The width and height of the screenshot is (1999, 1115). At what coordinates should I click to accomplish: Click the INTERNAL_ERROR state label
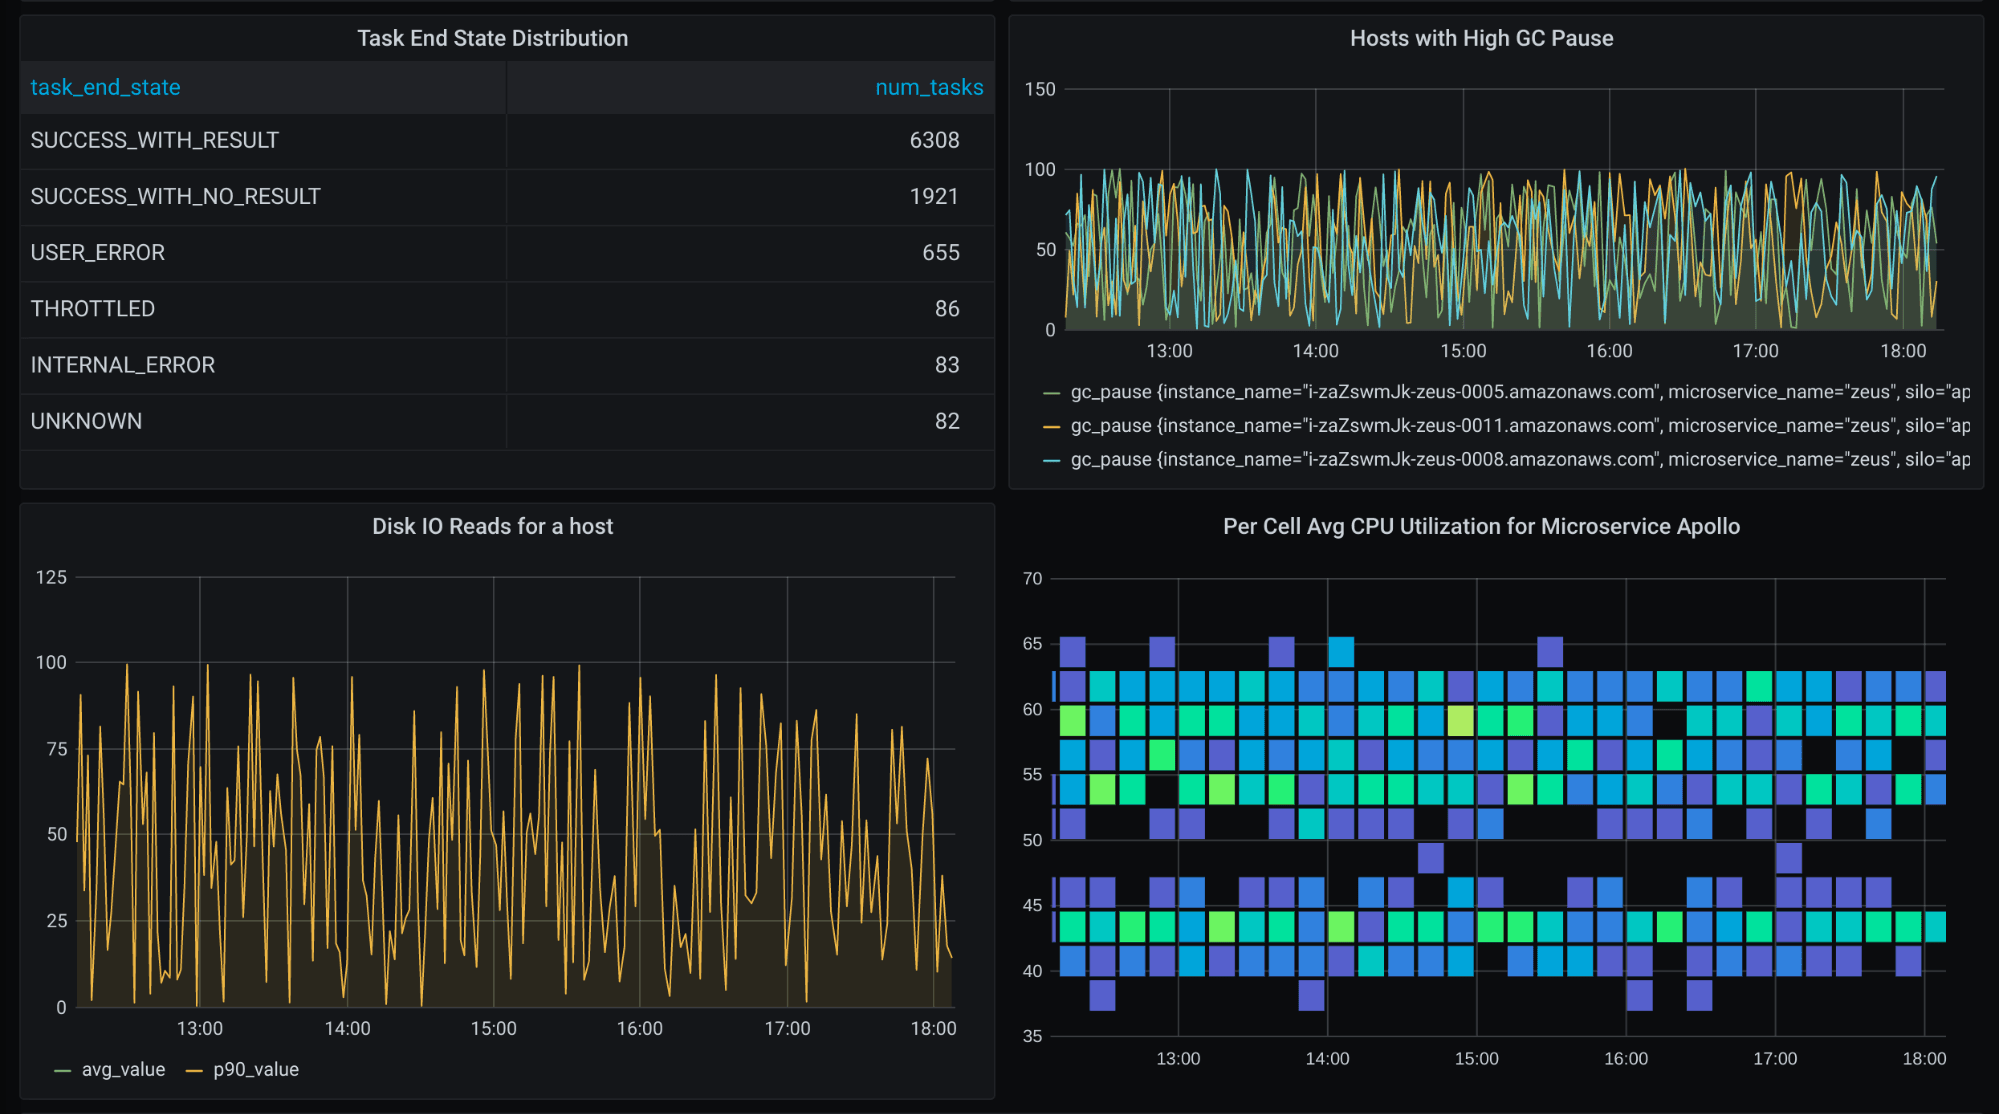pyautogui.click(x=122, y=365)
